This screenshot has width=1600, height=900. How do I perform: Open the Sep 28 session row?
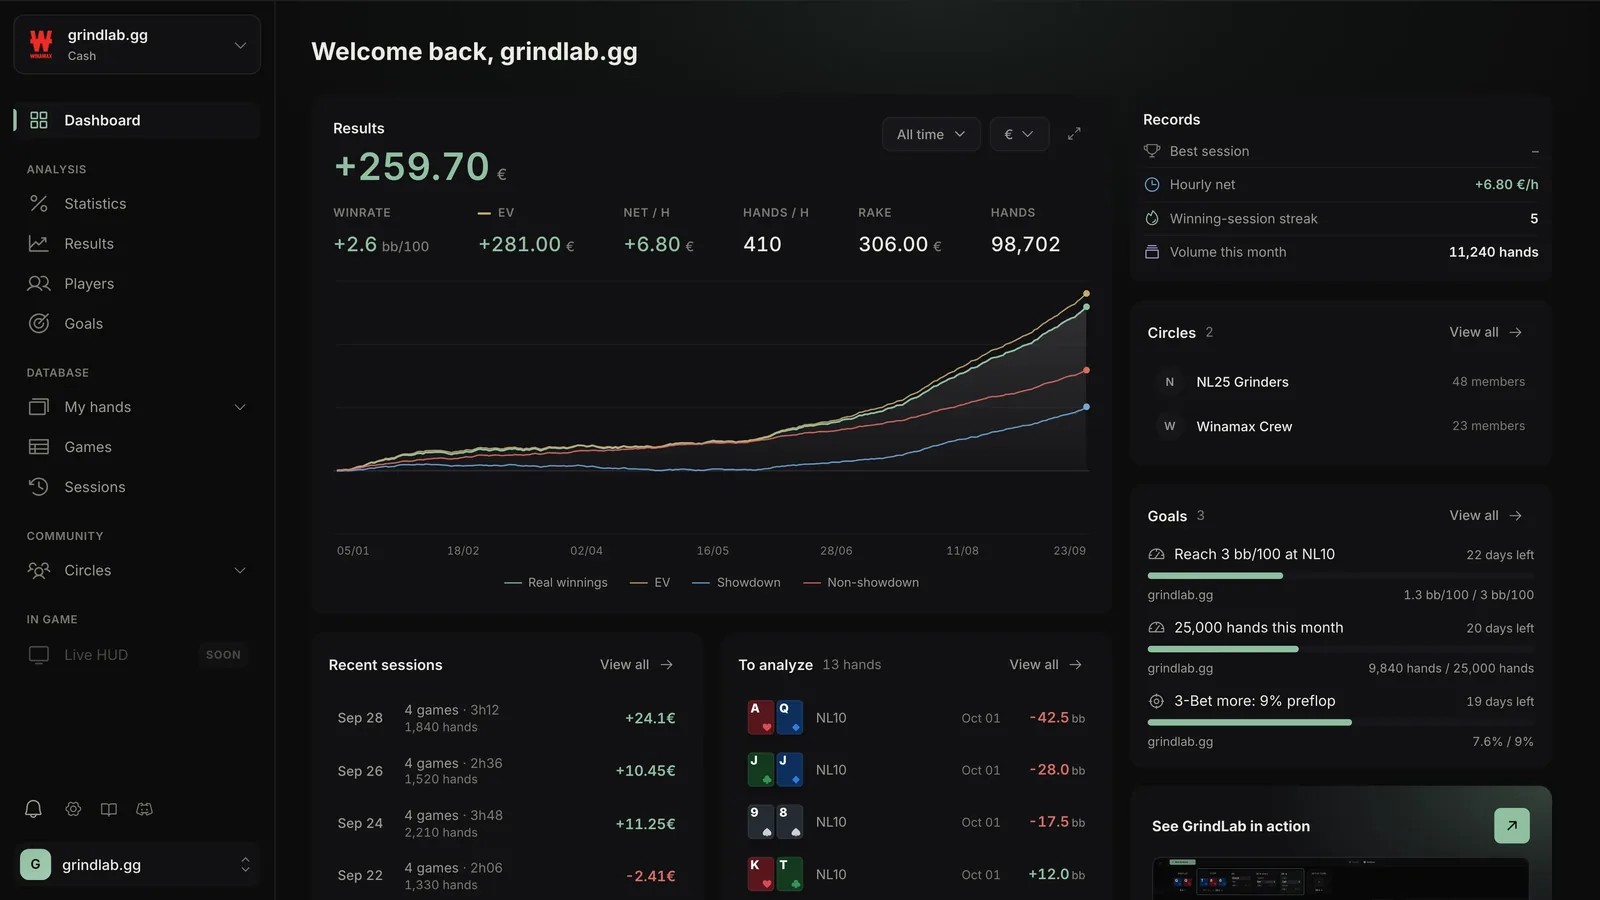point(507,718)
